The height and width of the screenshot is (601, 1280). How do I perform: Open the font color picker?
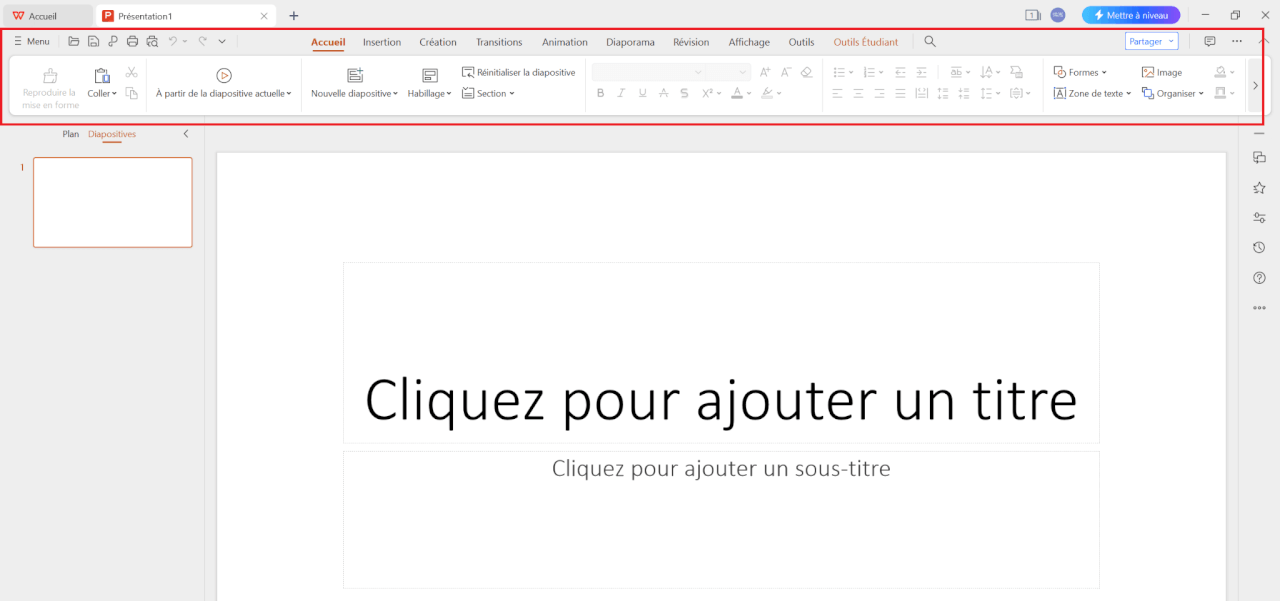point(740,92)
